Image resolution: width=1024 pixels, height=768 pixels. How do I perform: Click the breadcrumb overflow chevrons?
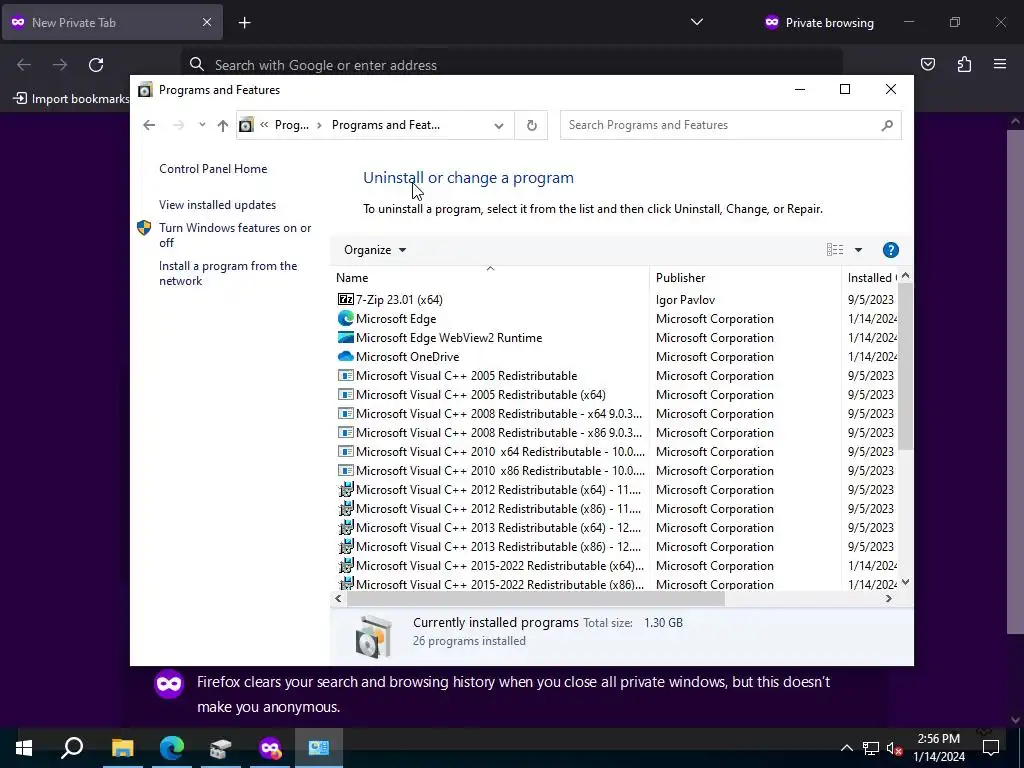coord(264,125)
